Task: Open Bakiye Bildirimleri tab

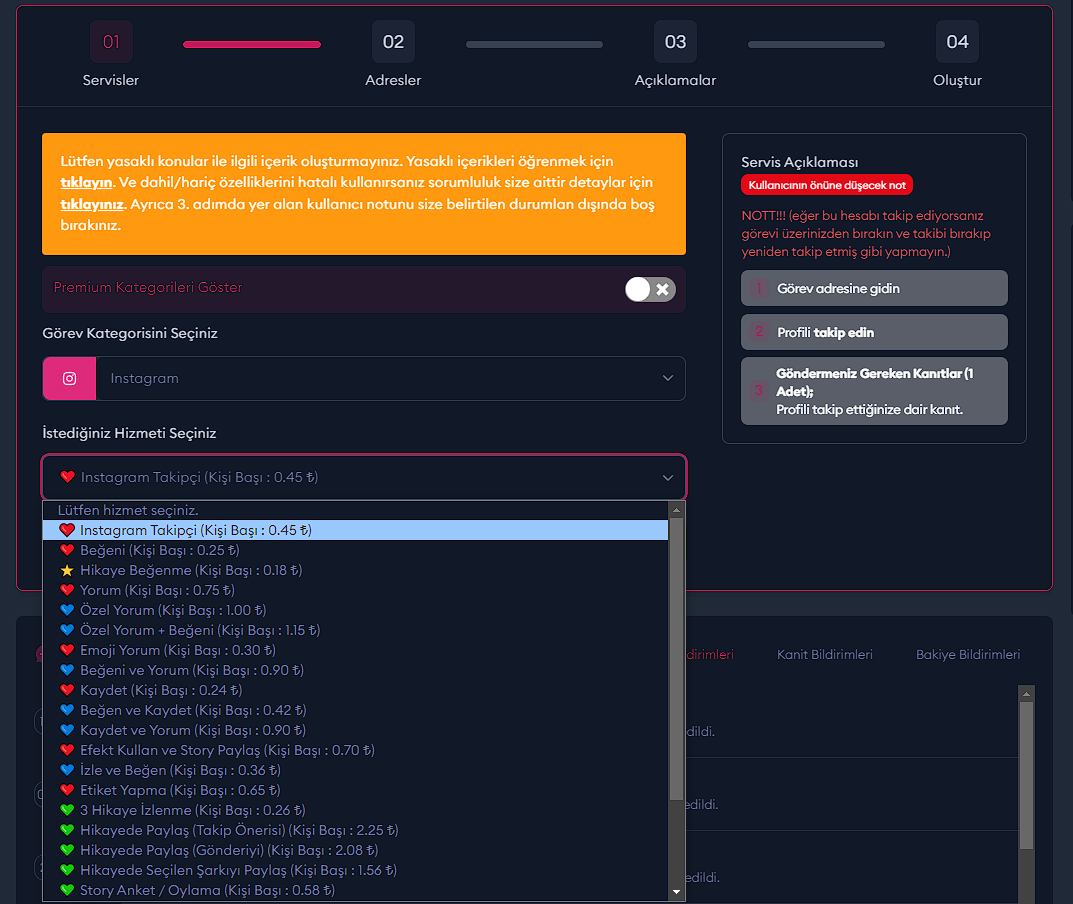Action: tap(968, 655)
